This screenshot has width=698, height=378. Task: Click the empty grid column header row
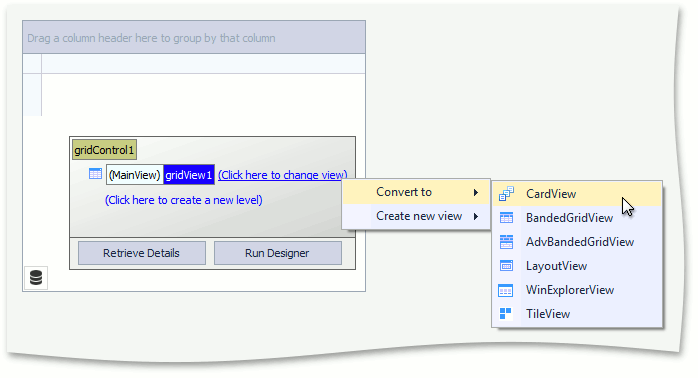tap(203, 64)
